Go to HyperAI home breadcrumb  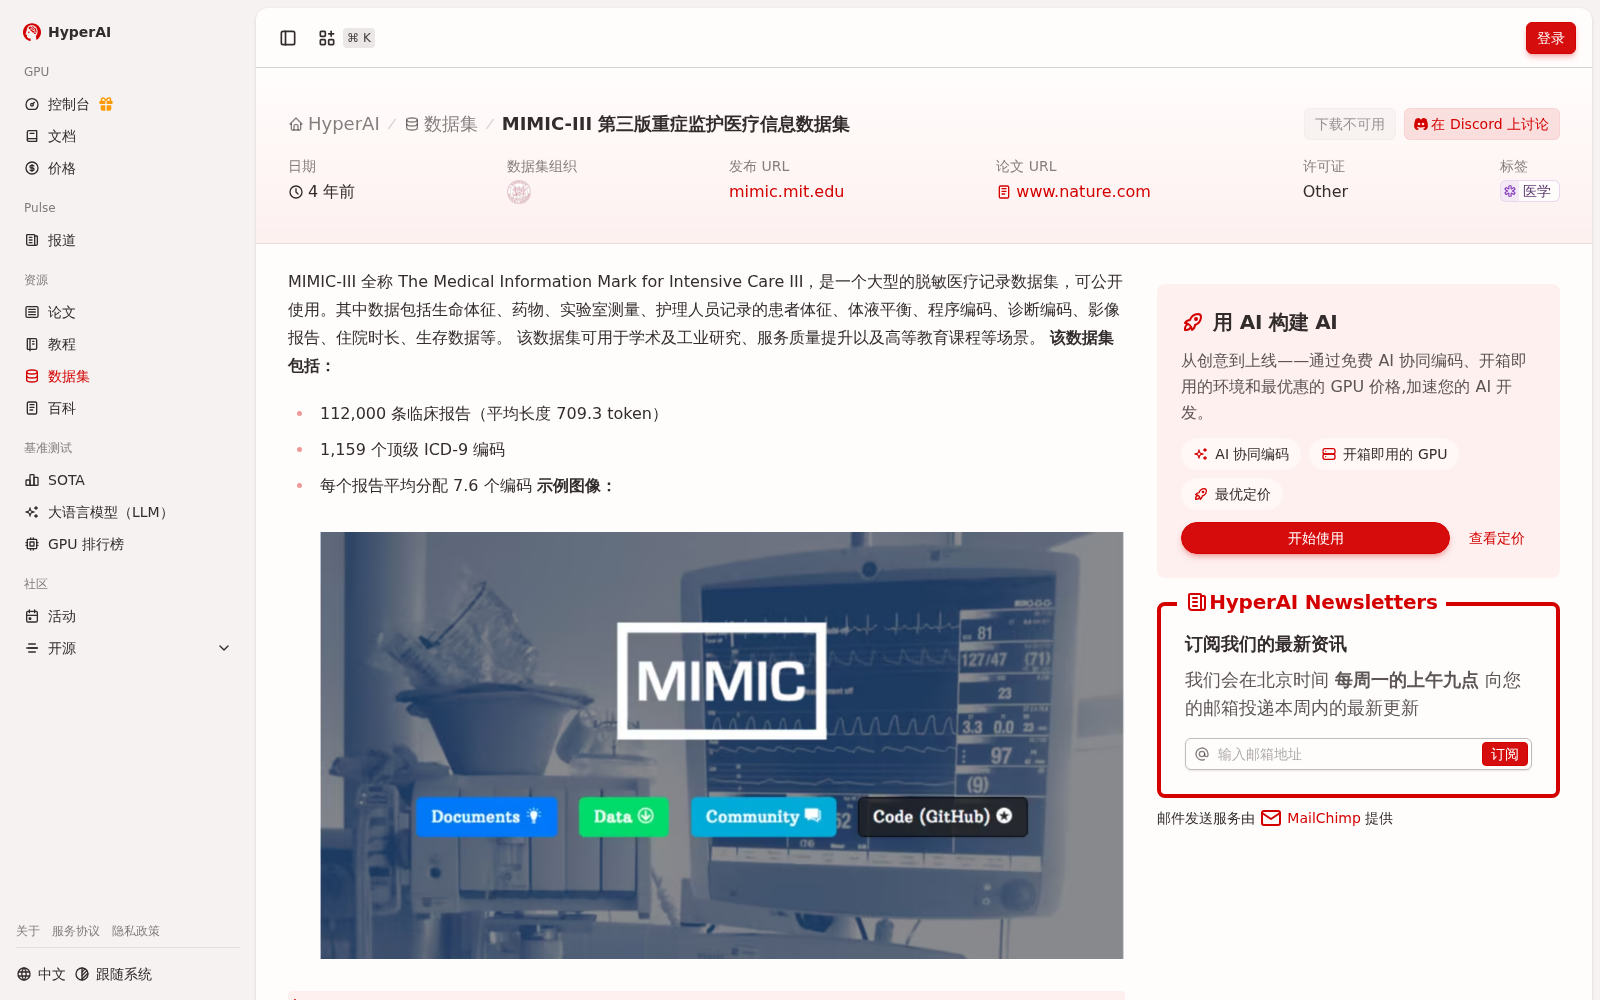(334, 124)
